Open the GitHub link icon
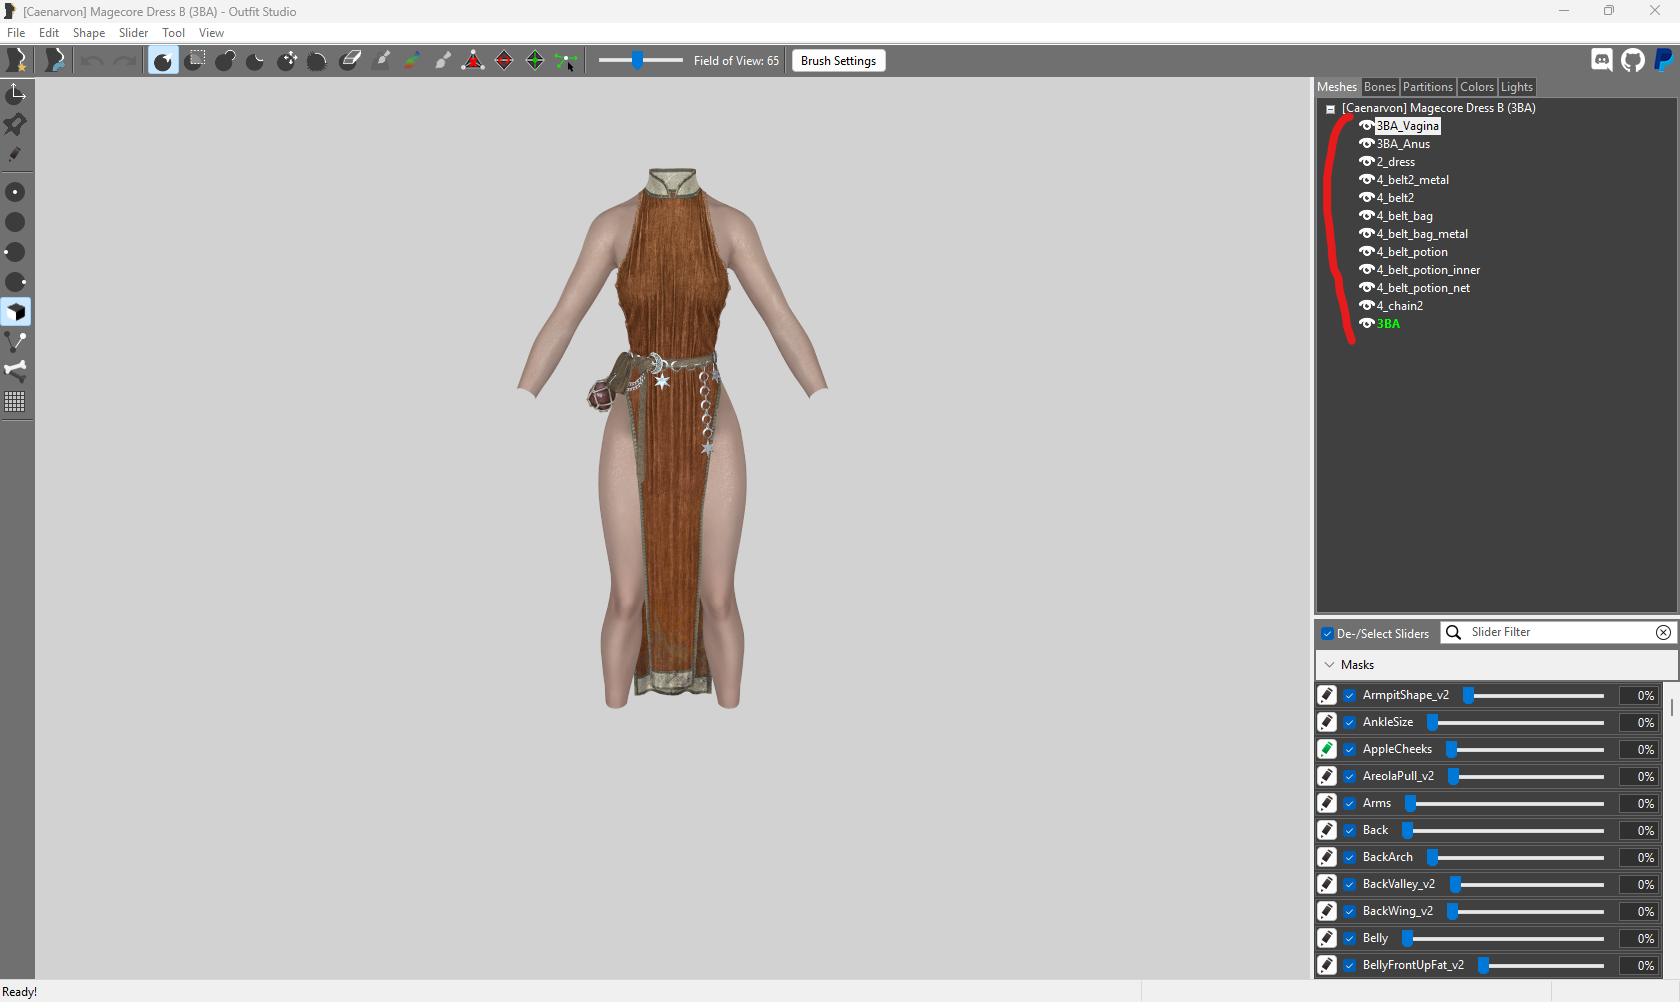 click(1633, 60)
